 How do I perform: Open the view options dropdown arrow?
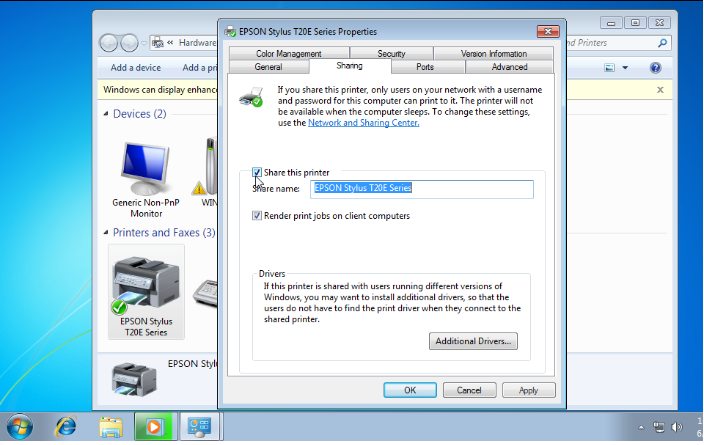click(x=625, y=68)
